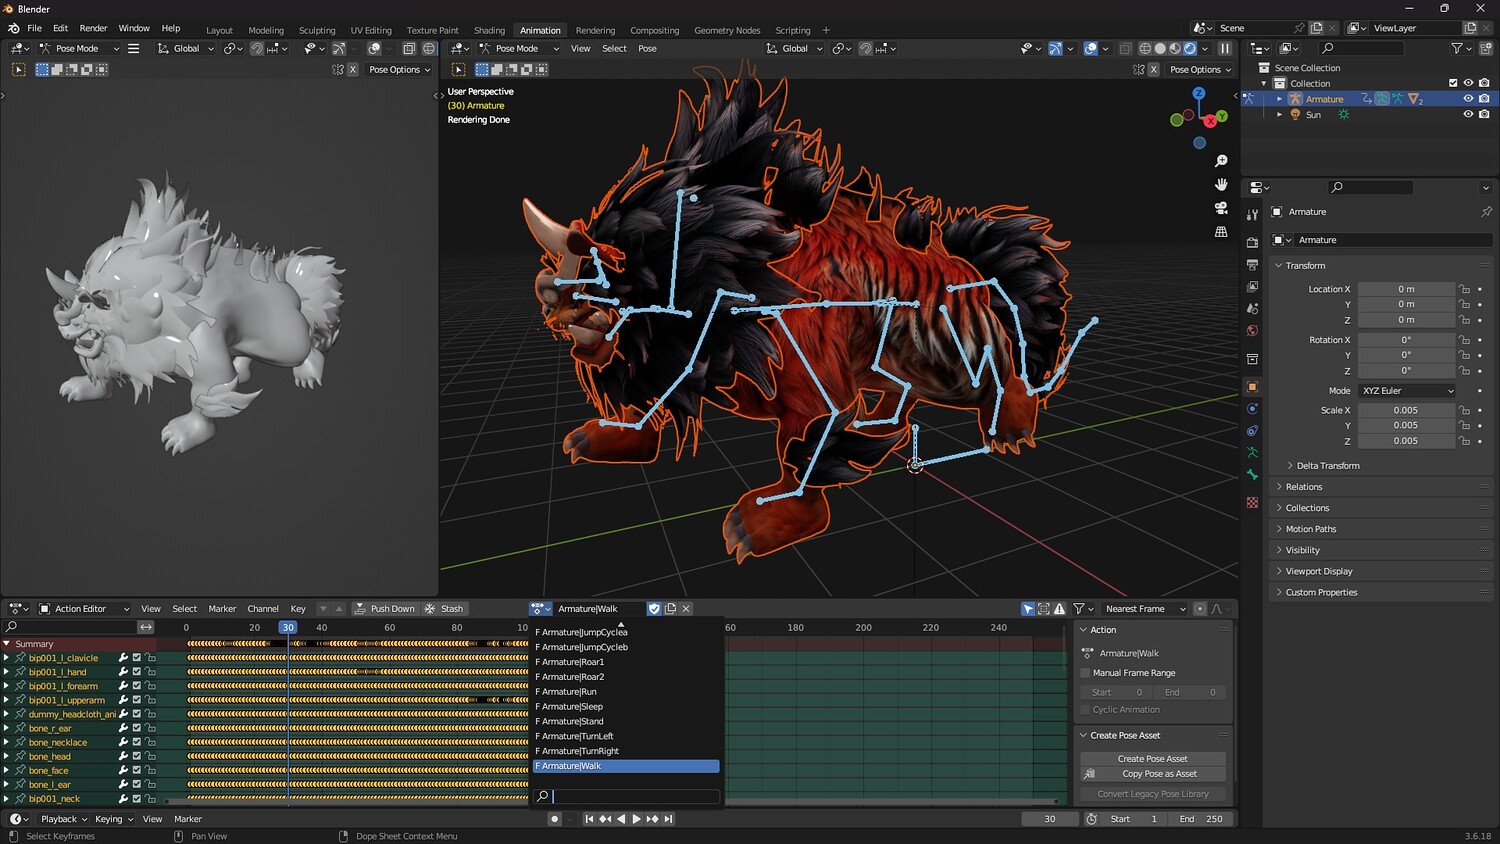Open the World properties tab icon
The height and width of the screenshot is (844, 1500).
(x=1252, y=331)
